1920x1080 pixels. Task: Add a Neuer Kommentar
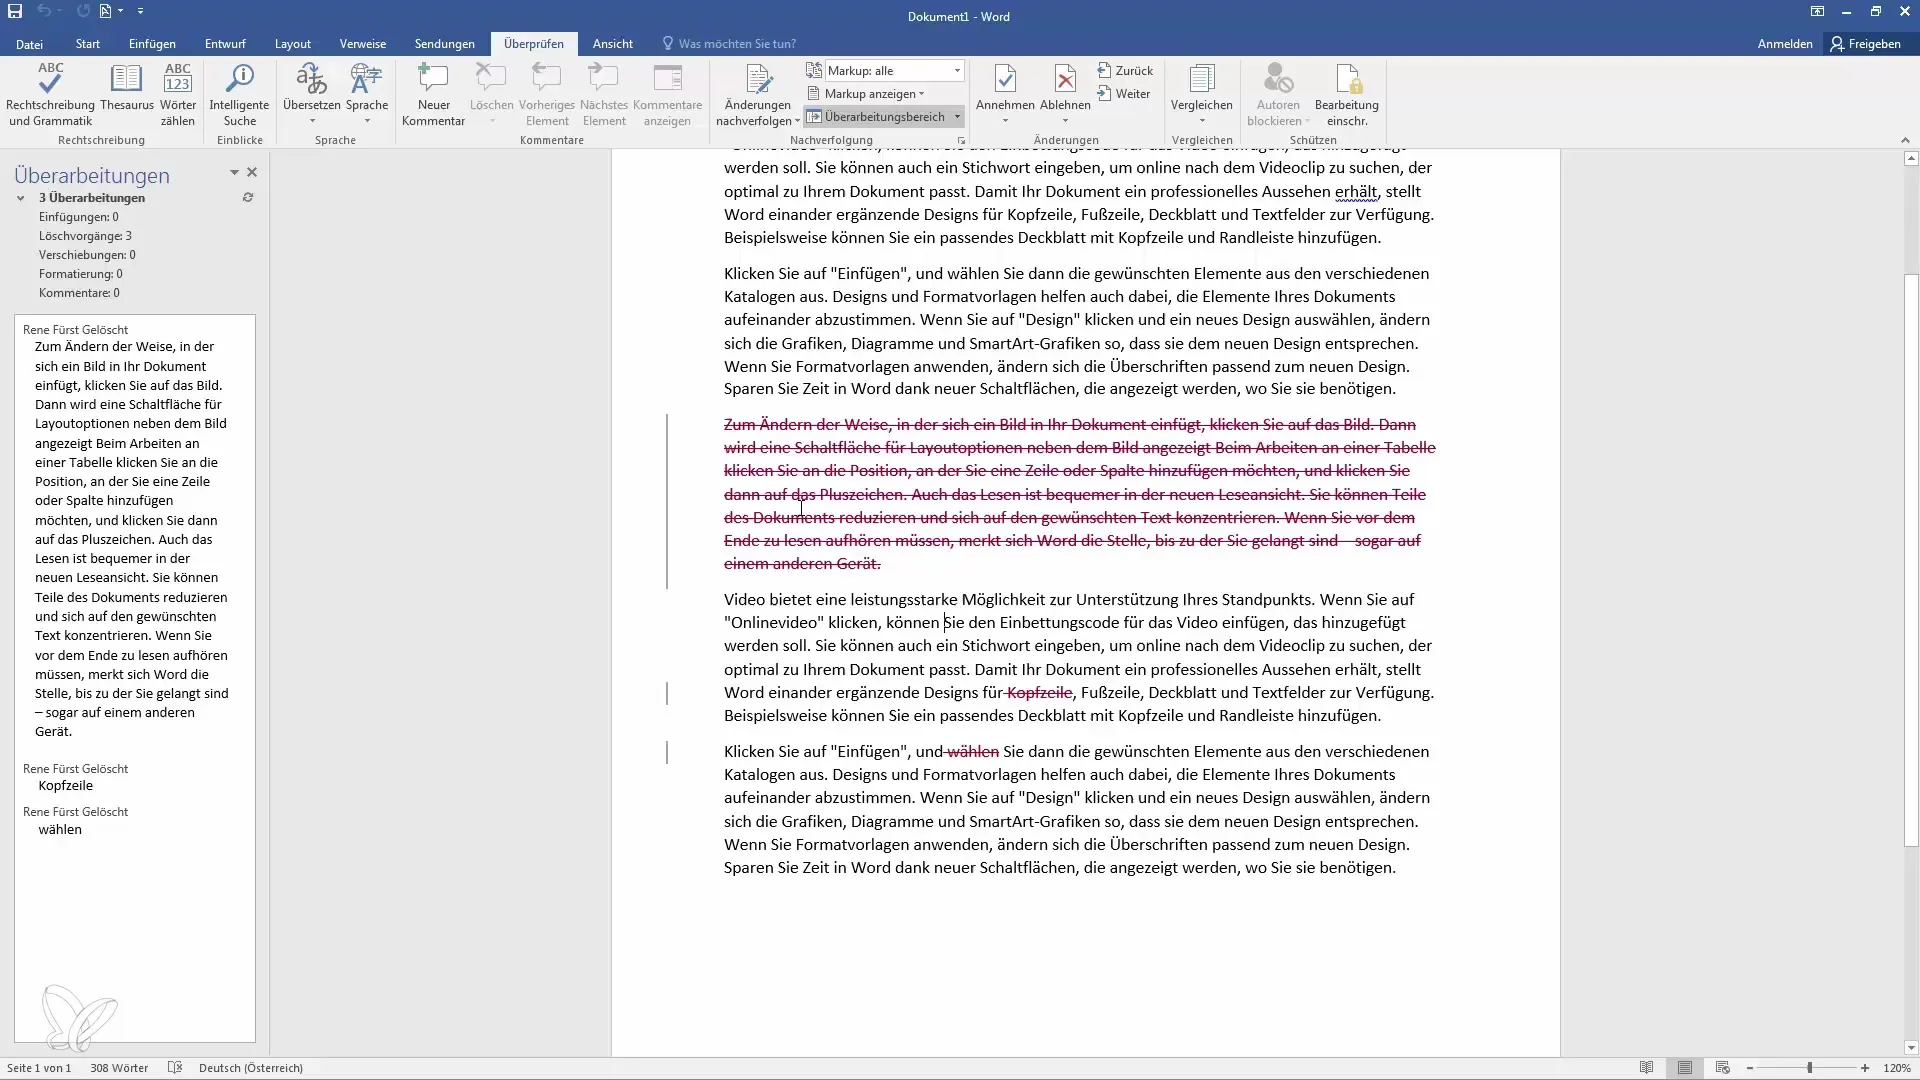(433, 95)
